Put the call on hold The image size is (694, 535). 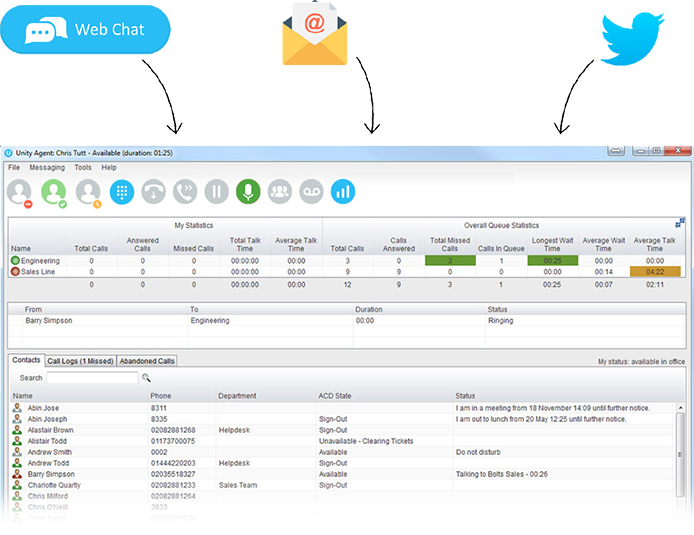tap(216, 190)
